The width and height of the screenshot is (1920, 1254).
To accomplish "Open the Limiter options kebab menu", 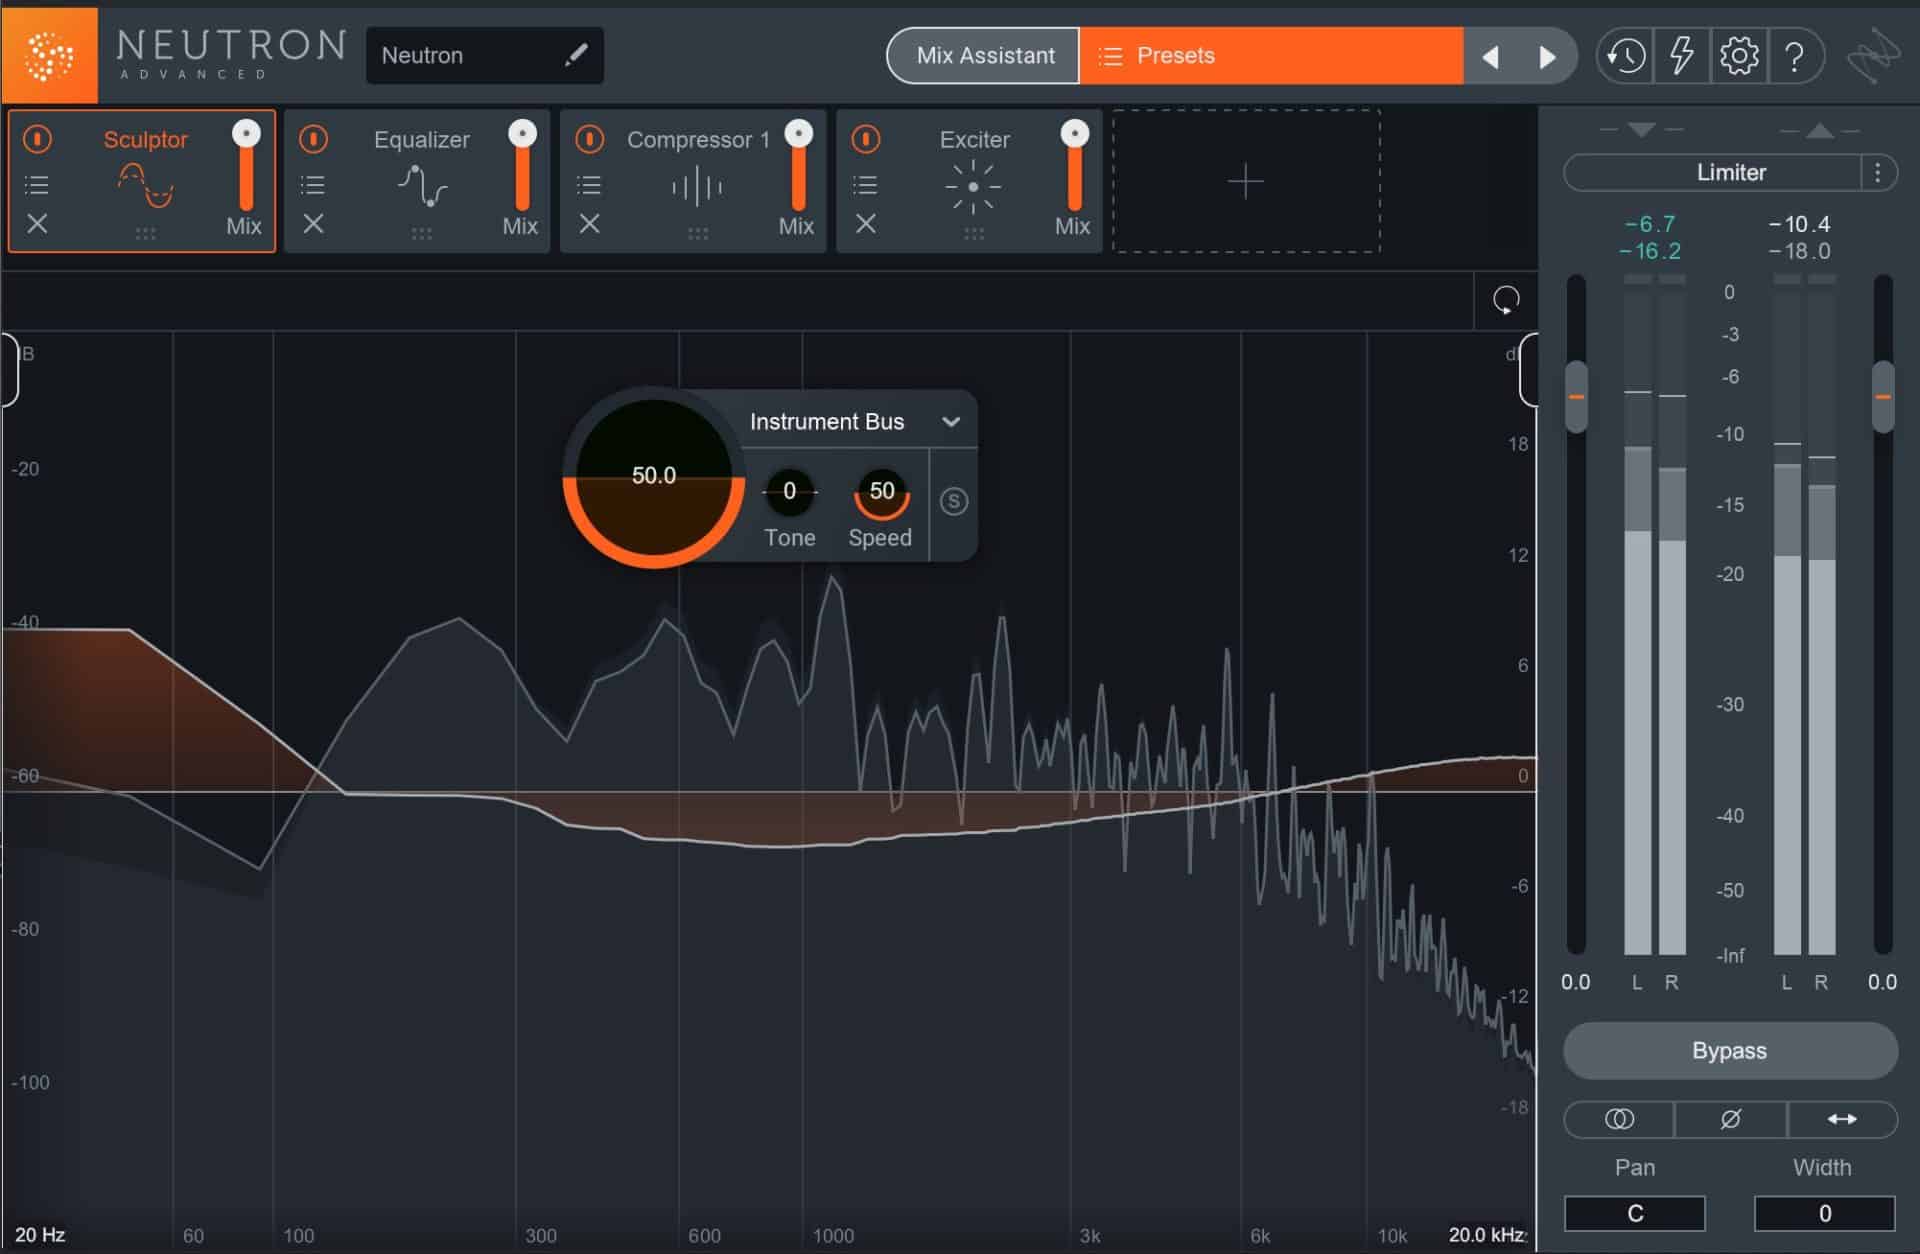I will [x=1878, y=172].
